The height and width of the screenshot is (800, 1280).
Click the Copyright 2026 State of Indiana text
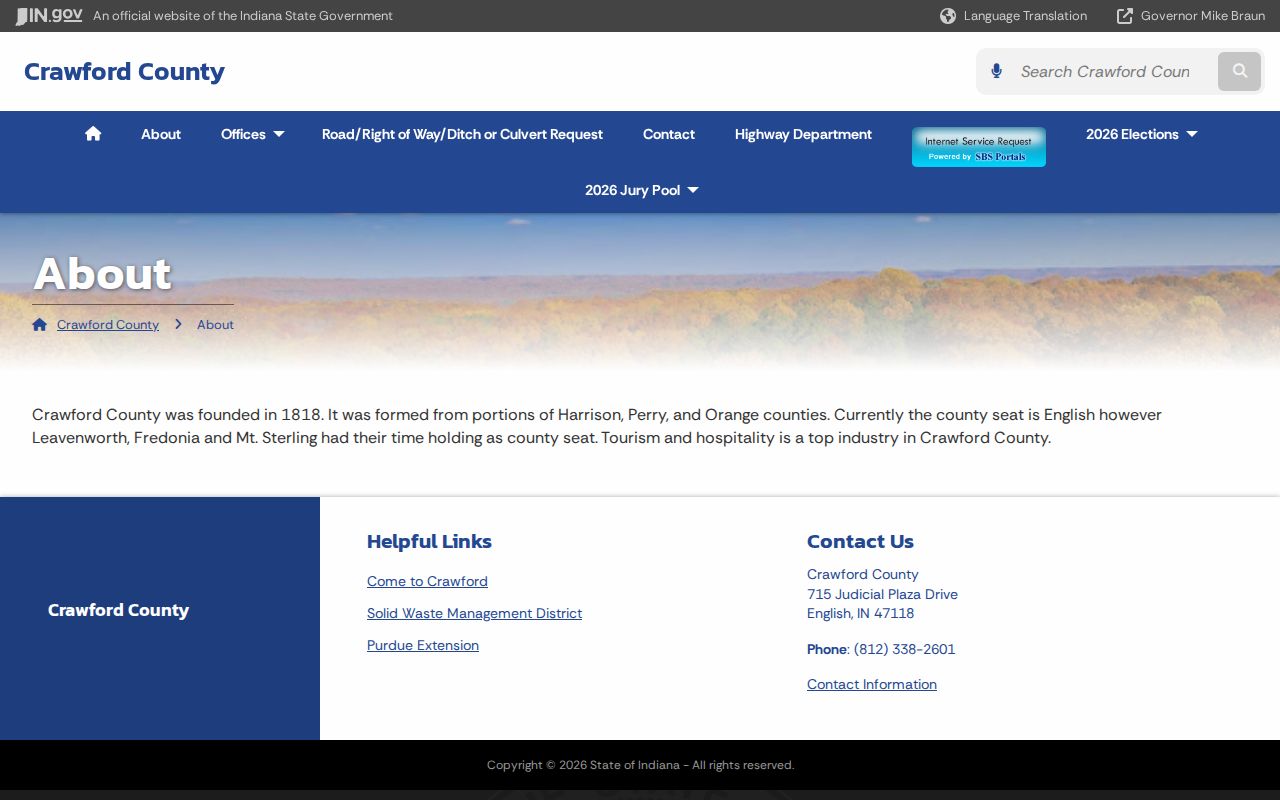(640, 765)
